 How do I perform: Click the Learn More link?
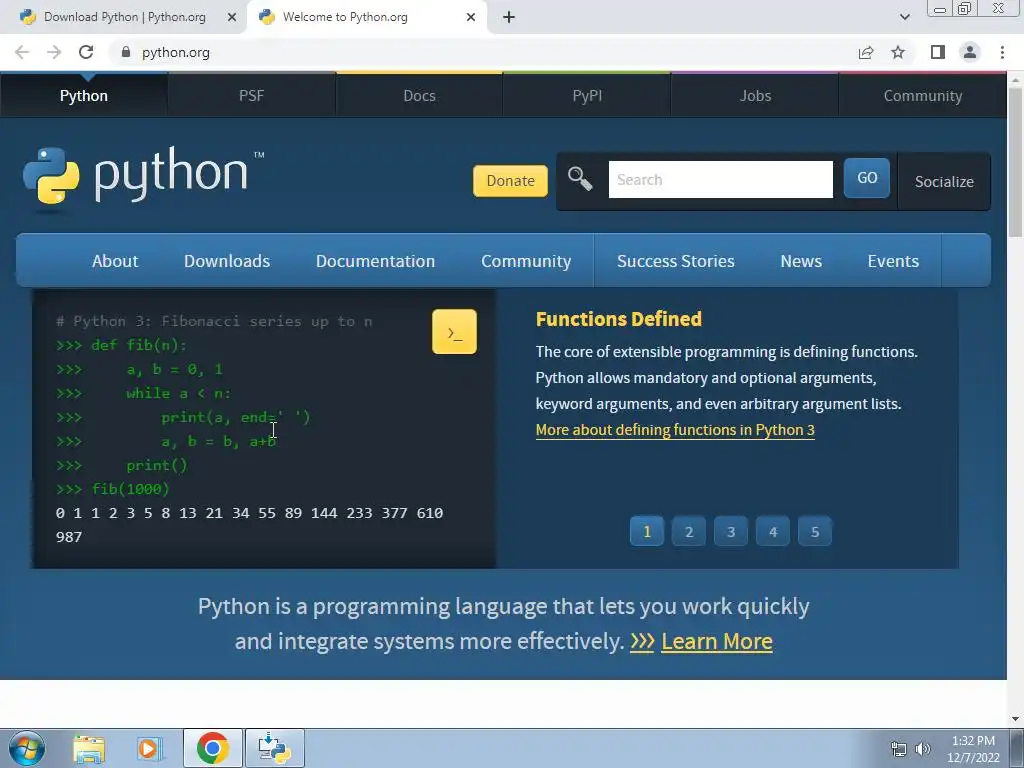(x=716, y=641)
